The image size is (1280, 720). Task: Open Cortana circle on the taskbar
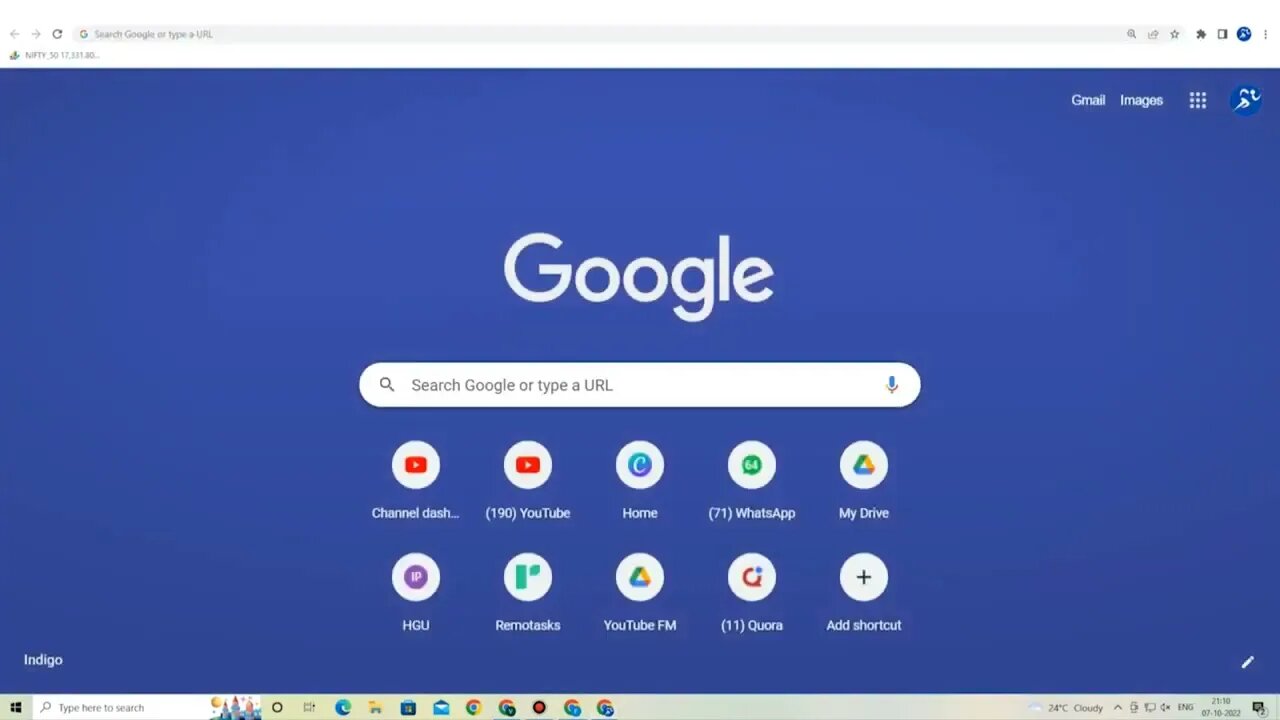pos(277,708)
